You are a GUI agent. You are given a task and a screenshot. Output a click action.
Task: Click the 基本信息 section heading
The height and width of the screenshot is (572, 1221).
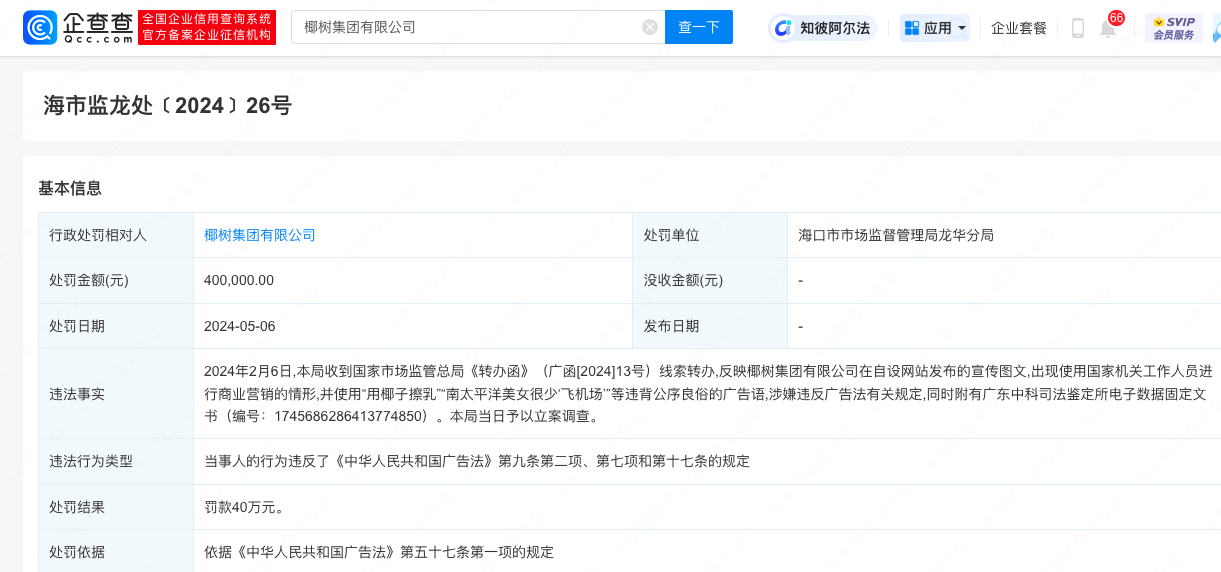70,188
